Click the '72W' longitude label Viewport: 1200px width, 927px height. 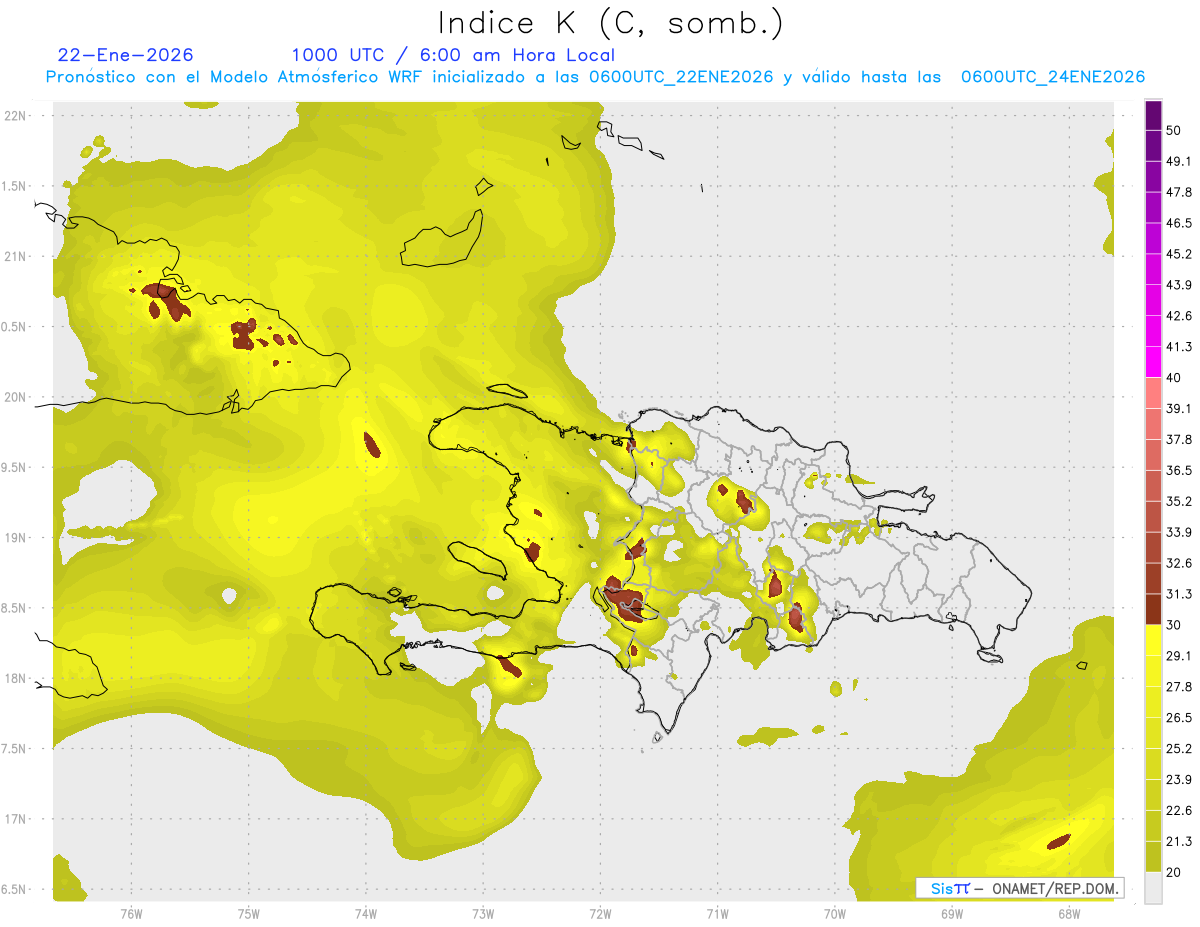[600, 914]
